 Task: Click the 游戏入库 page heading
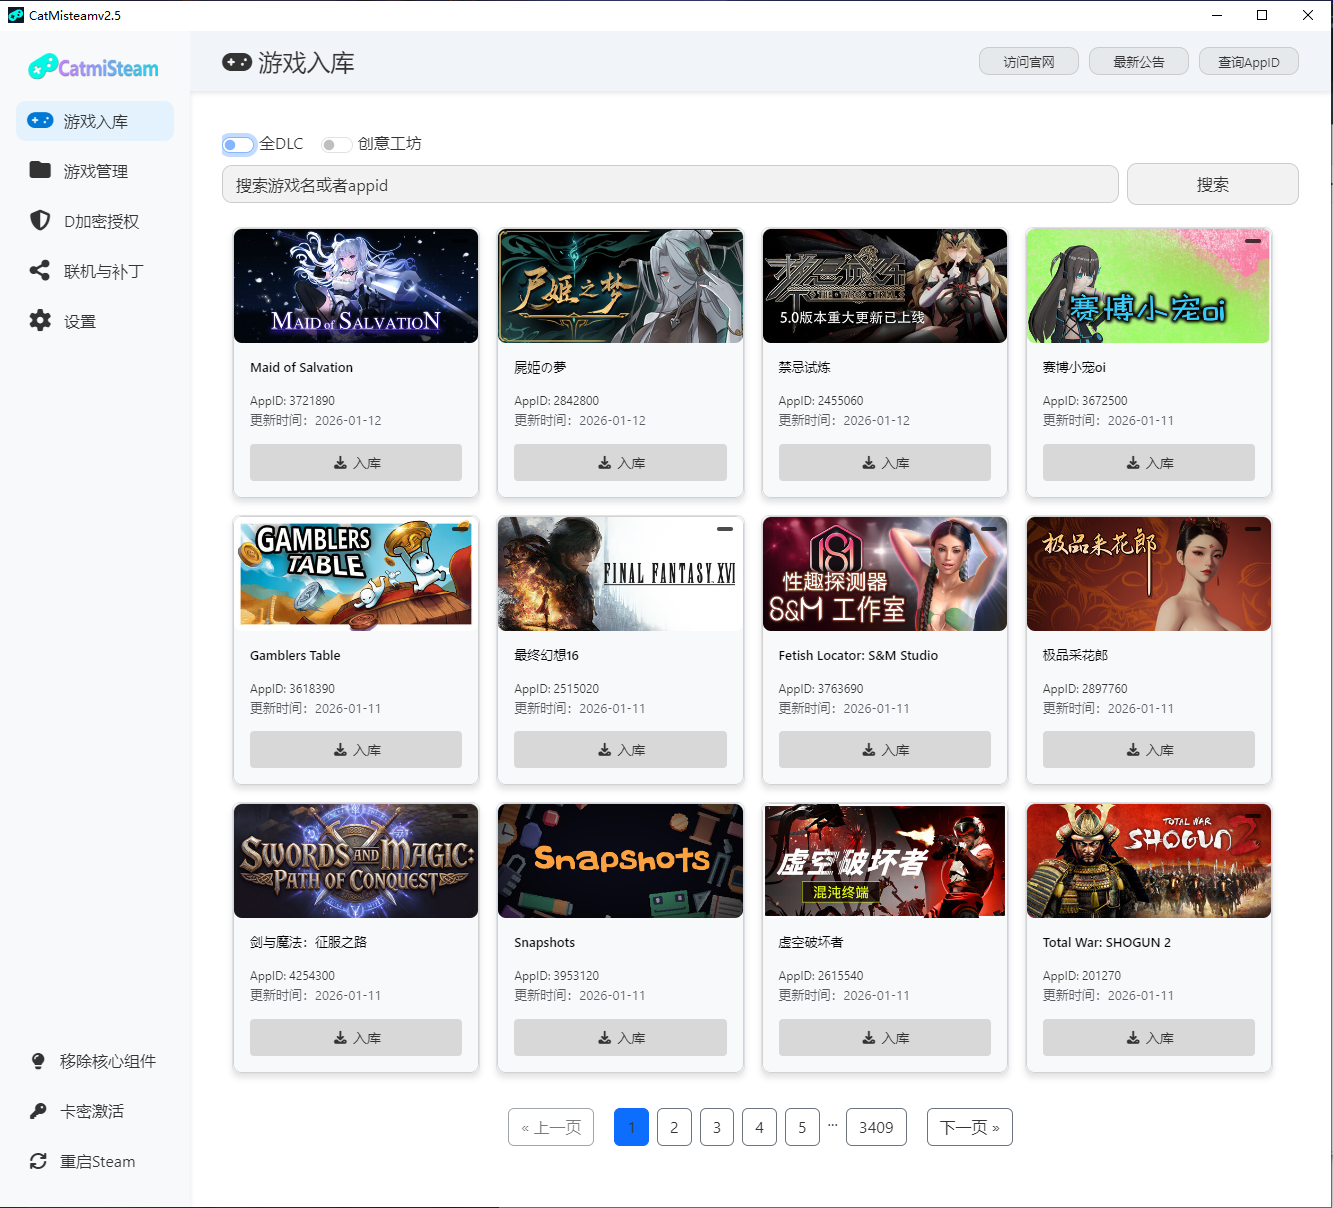(x=306, y=63)
